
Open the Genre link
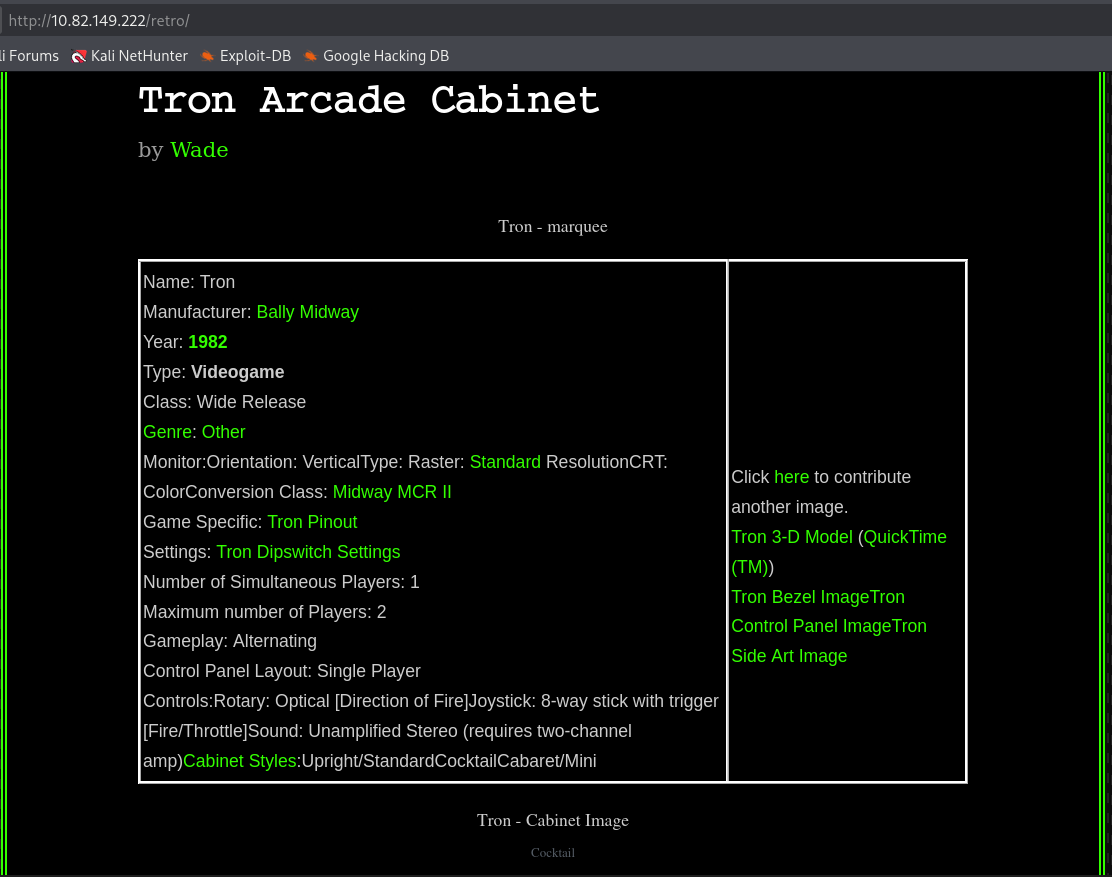(x=168, y=432)
